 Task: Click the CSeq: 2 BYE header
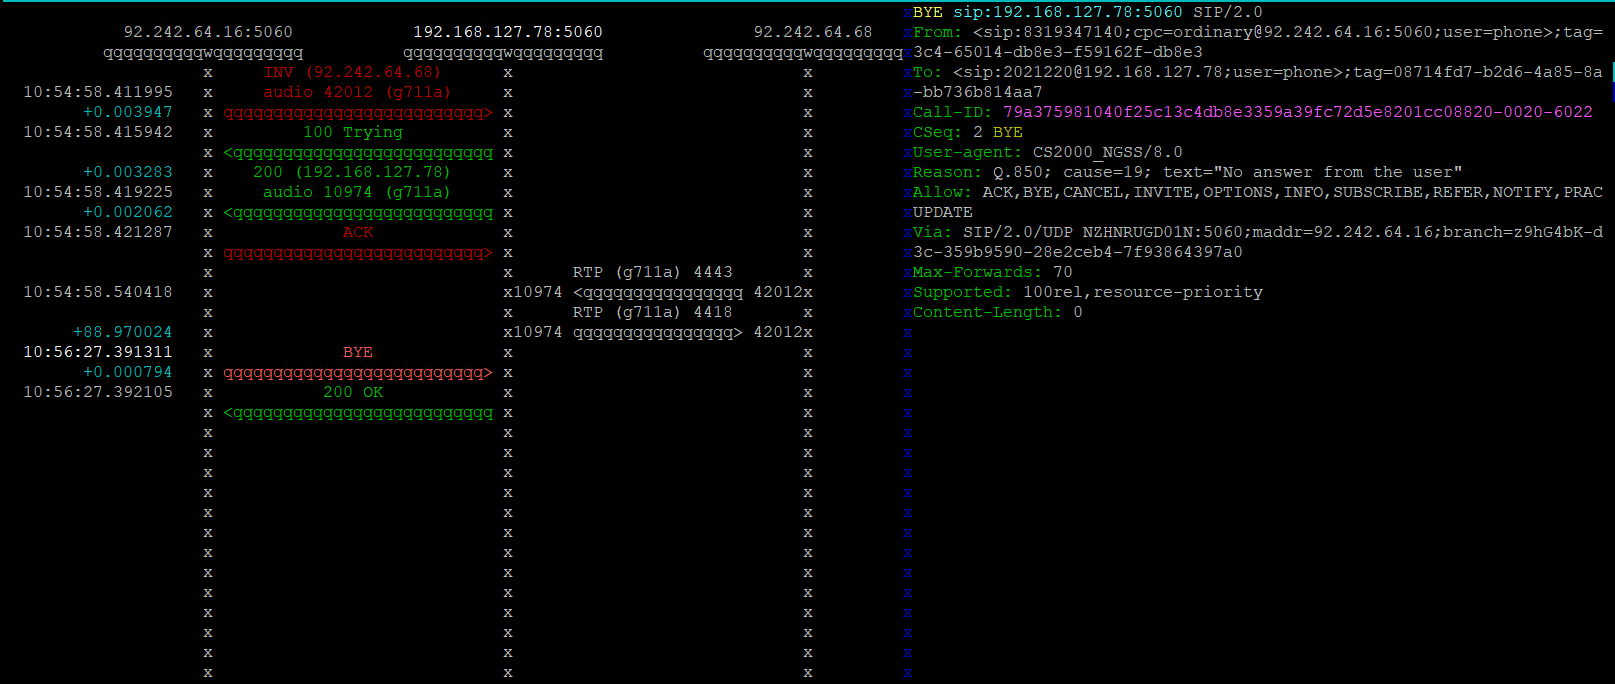pyautogui.click(x=967, y=132)
